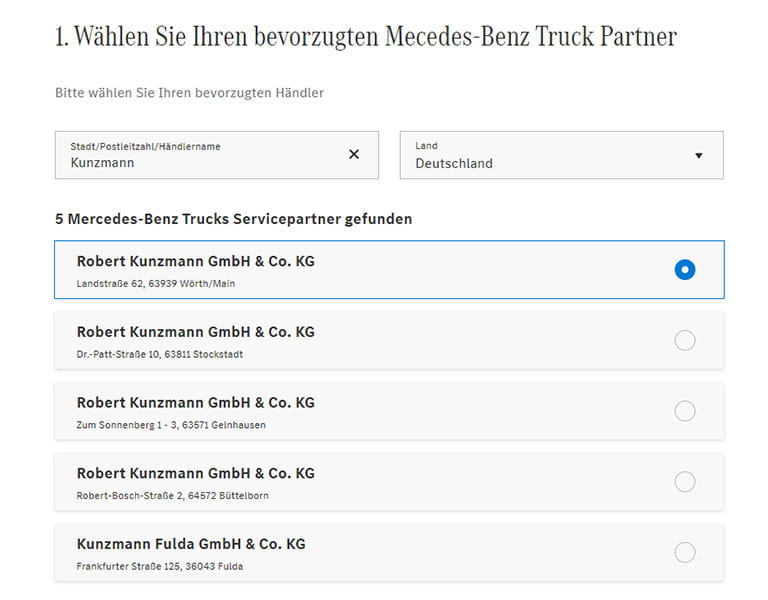Select the radio button for Stockstadt dealer

coord(685,341)
